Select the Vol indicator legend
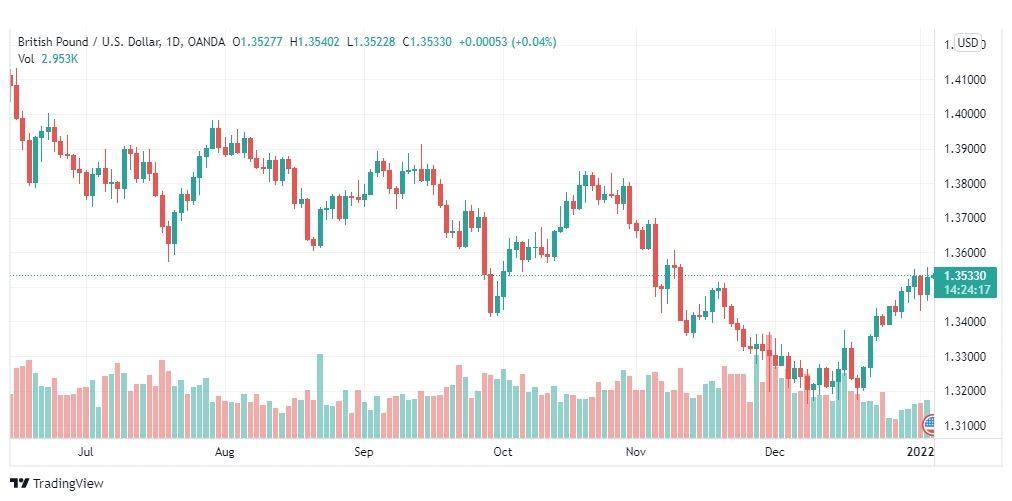Viewport: 1012px width, 501px height. tap(26, 59)
